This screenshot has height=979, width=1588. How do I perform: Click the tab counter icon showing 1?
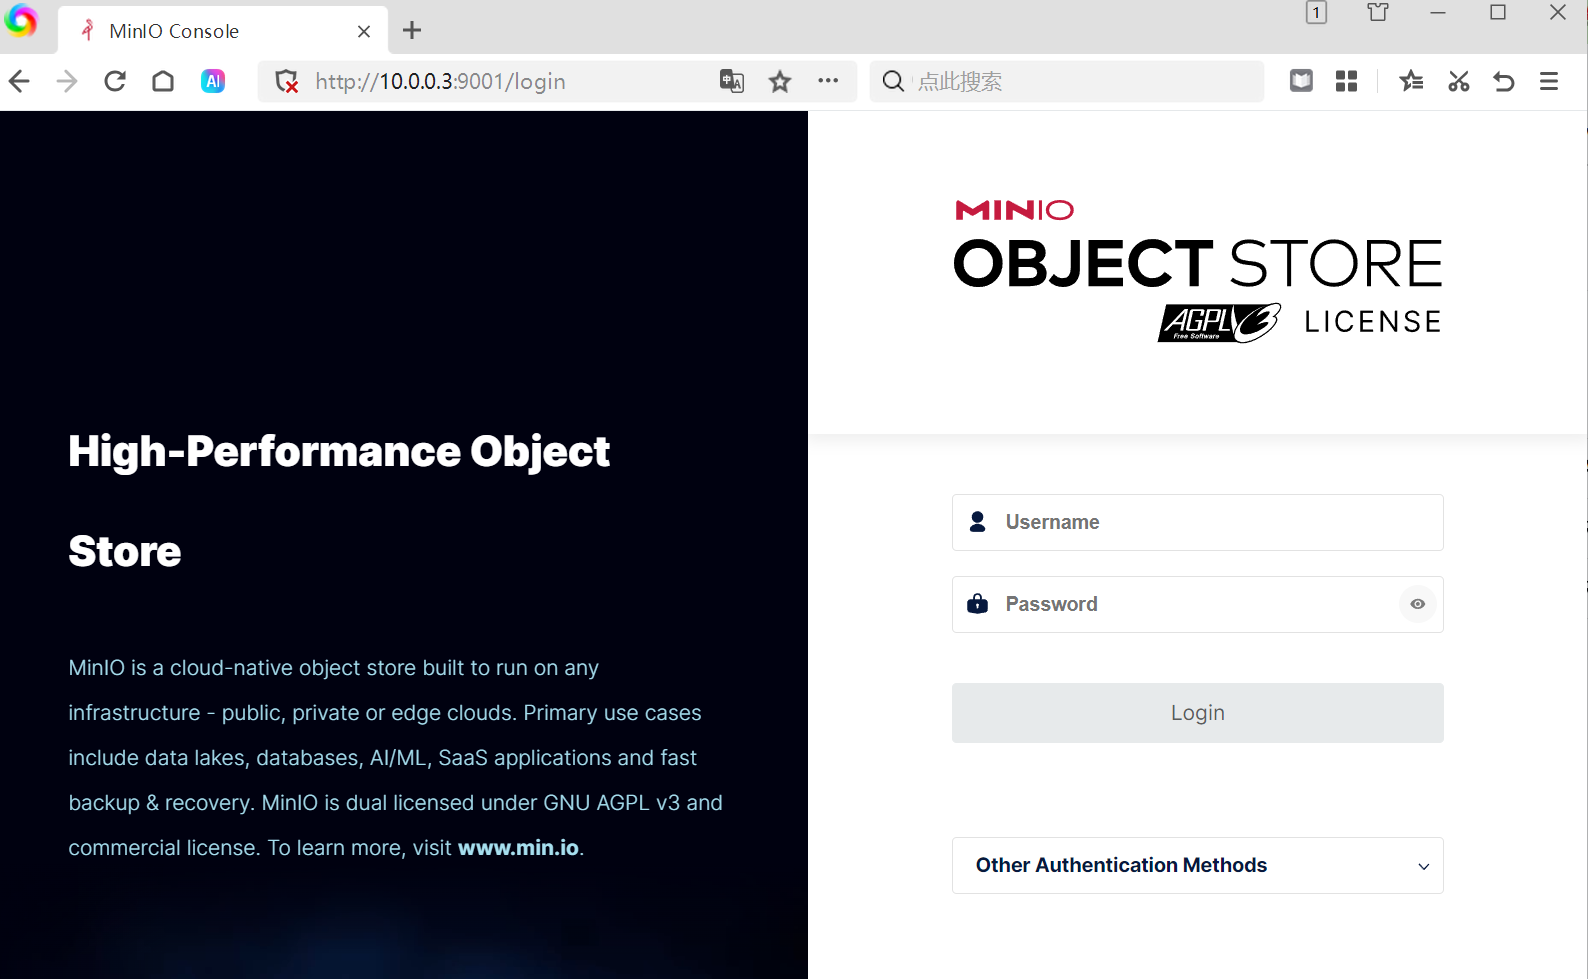(x=1316, y=13)
